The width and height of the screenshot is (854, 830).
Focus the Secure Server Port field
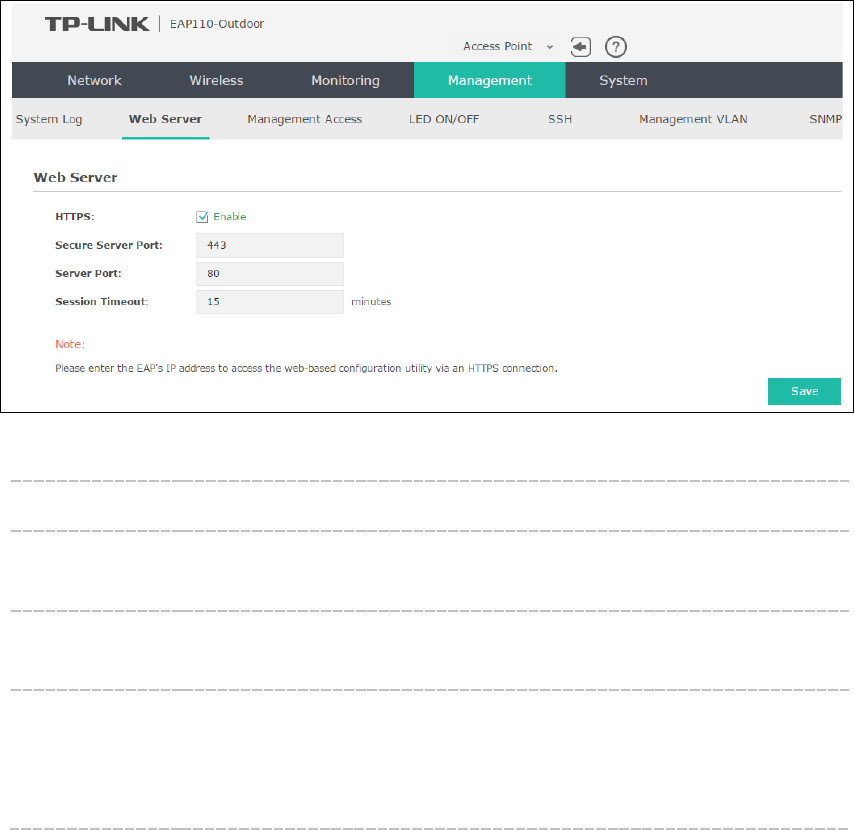270,245
